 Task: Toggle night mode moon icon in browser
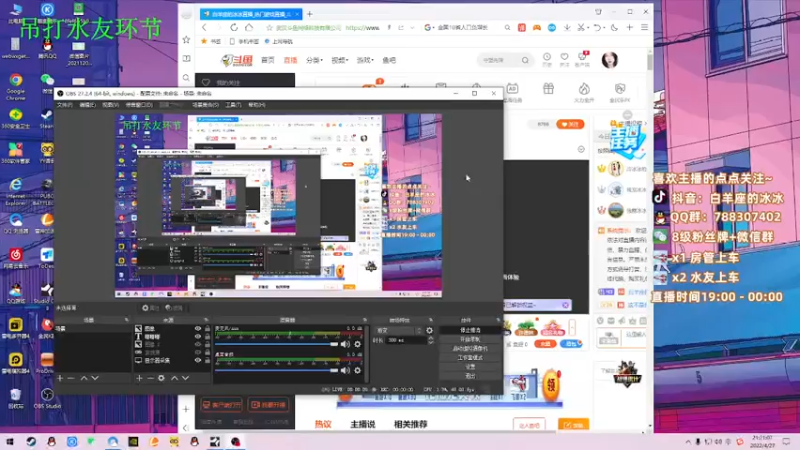point(614,28)
